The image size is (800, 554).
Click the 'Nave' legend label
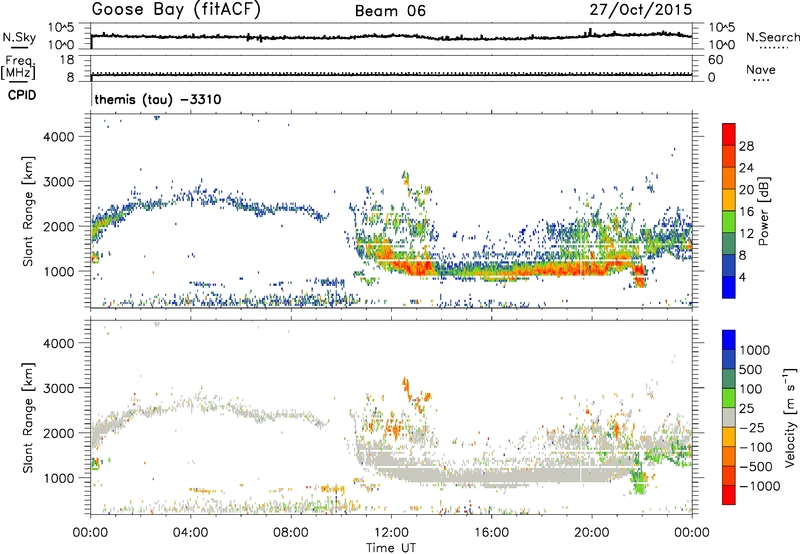[x=761, y=70]
